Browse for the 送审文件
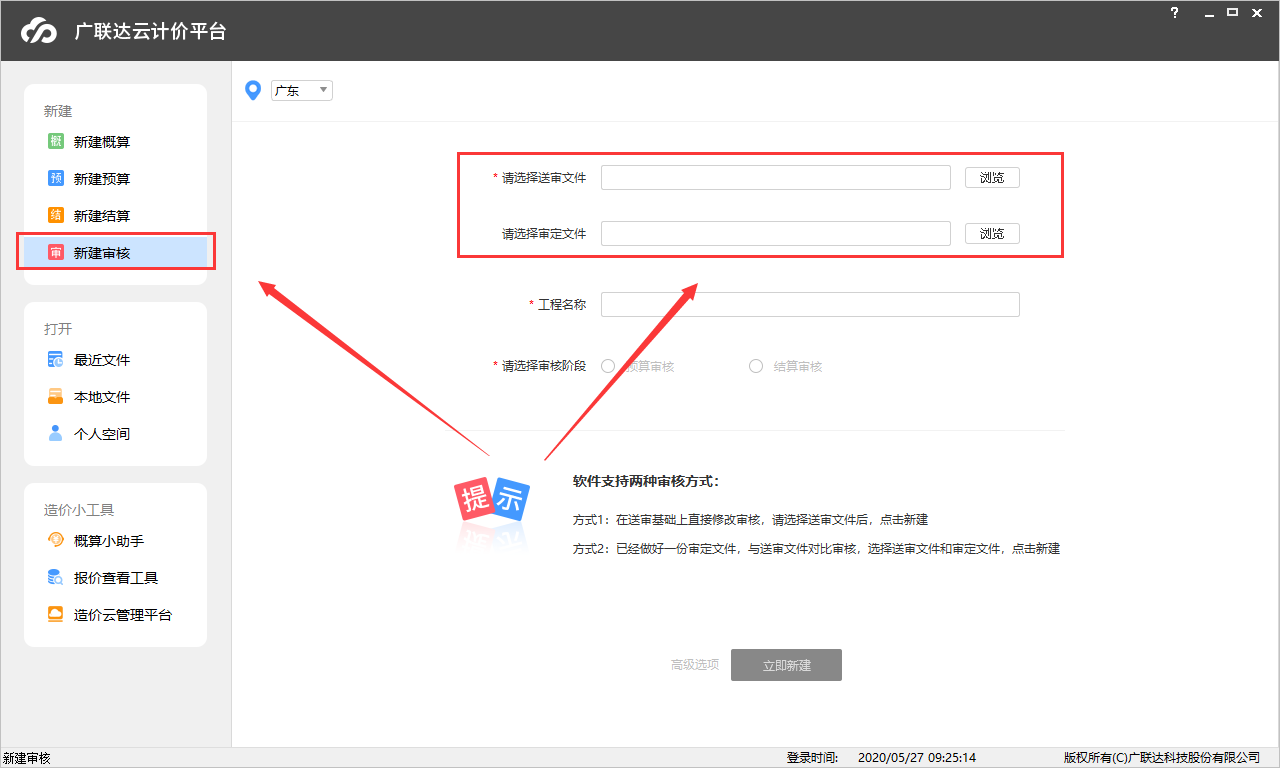This screenshot has height=768, width=1280. pyautogui.click(x=992, y=177)
